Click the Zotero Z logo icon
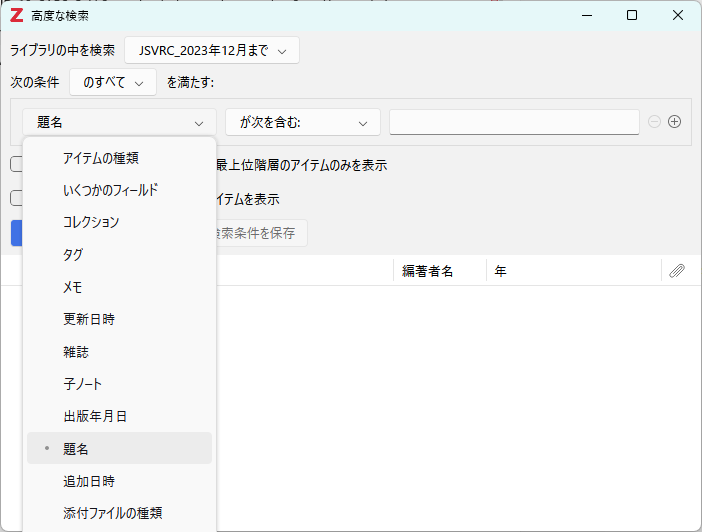The image size is (702, 532). point(17,16)
